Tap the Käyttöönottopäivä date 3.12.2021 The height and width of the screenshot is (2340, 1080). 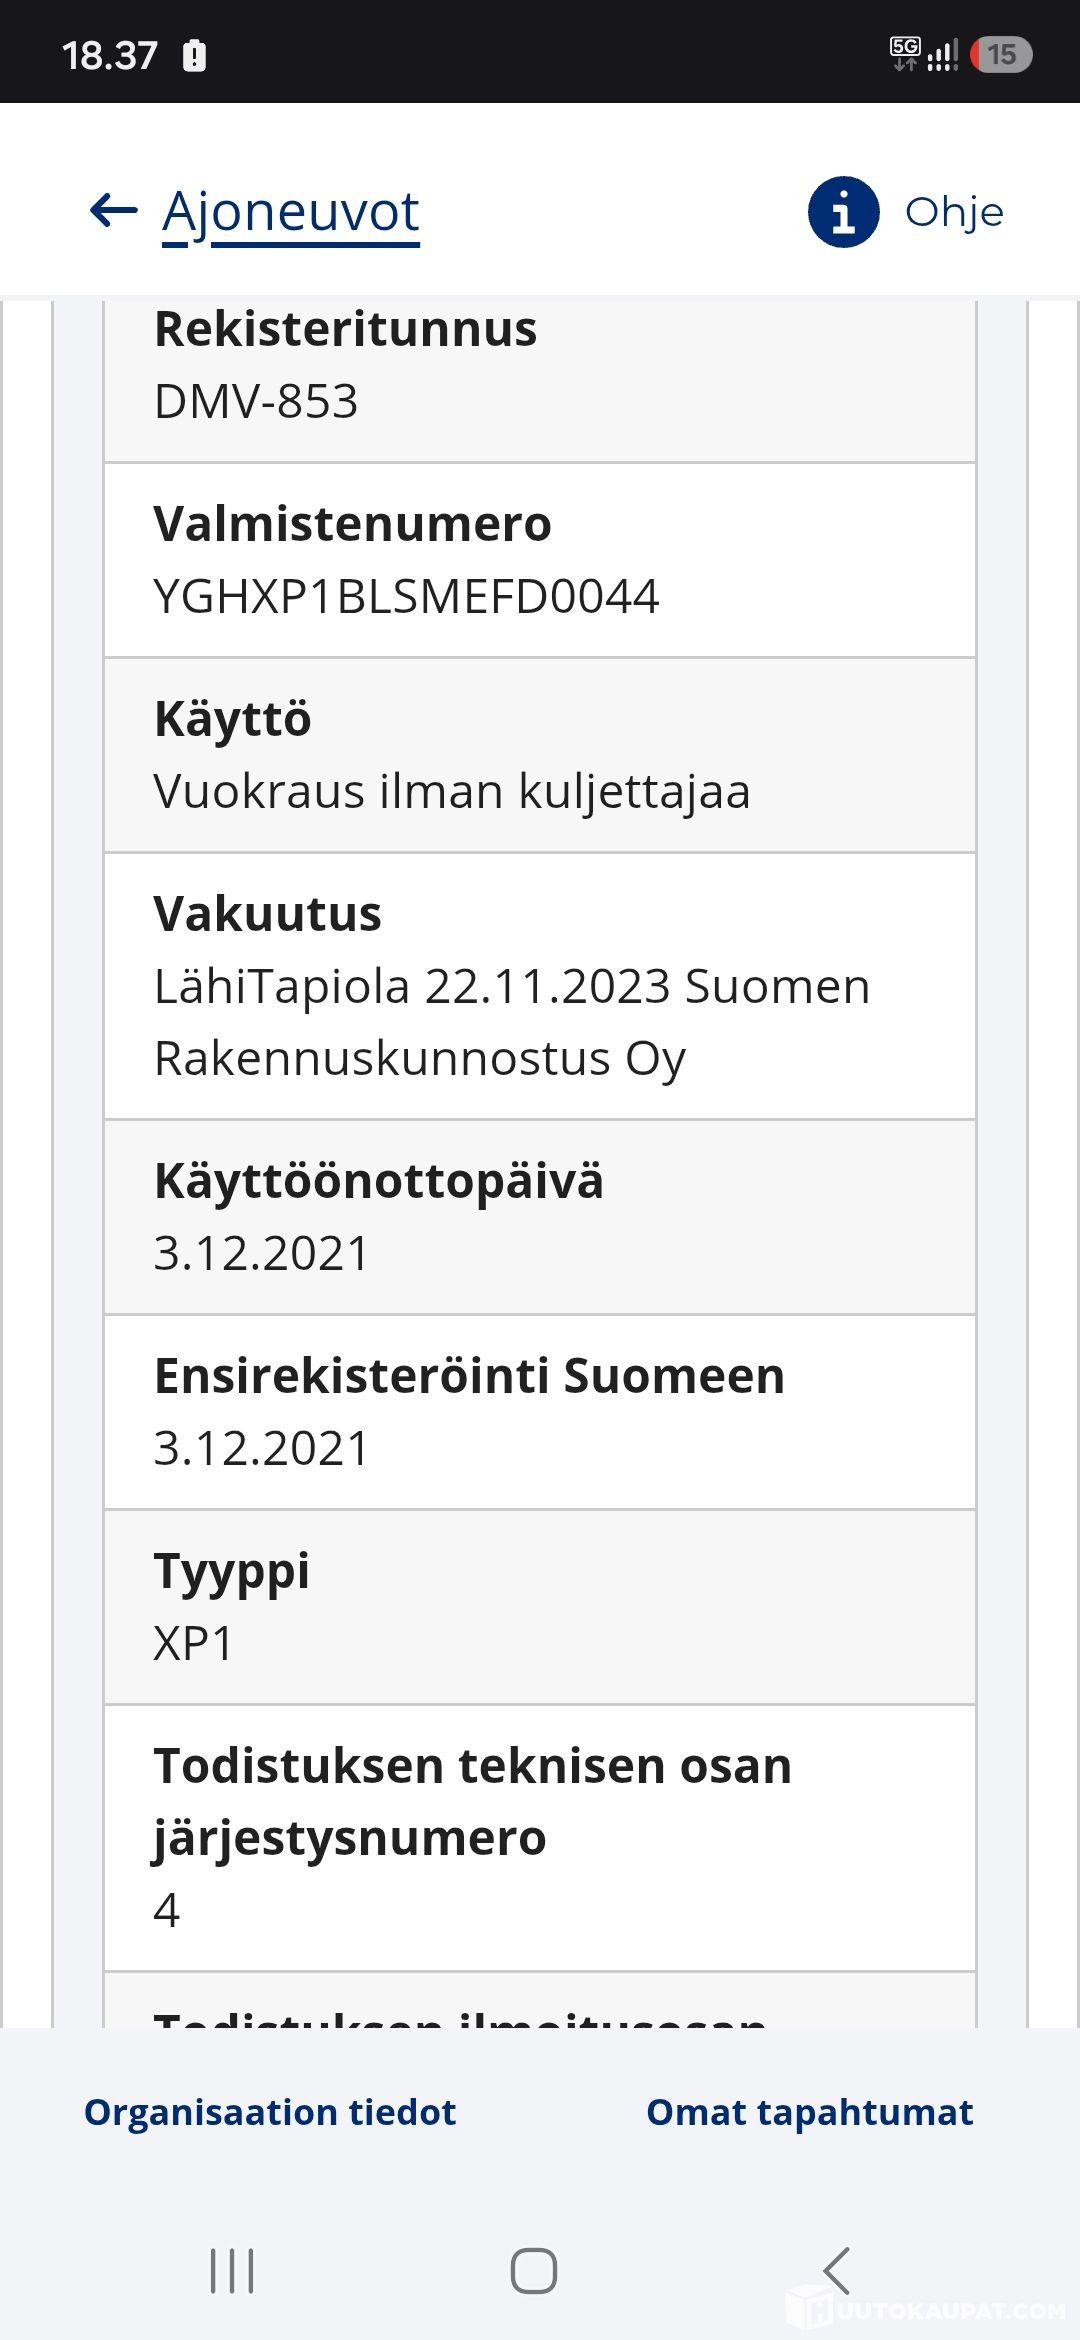[261, 1253]
